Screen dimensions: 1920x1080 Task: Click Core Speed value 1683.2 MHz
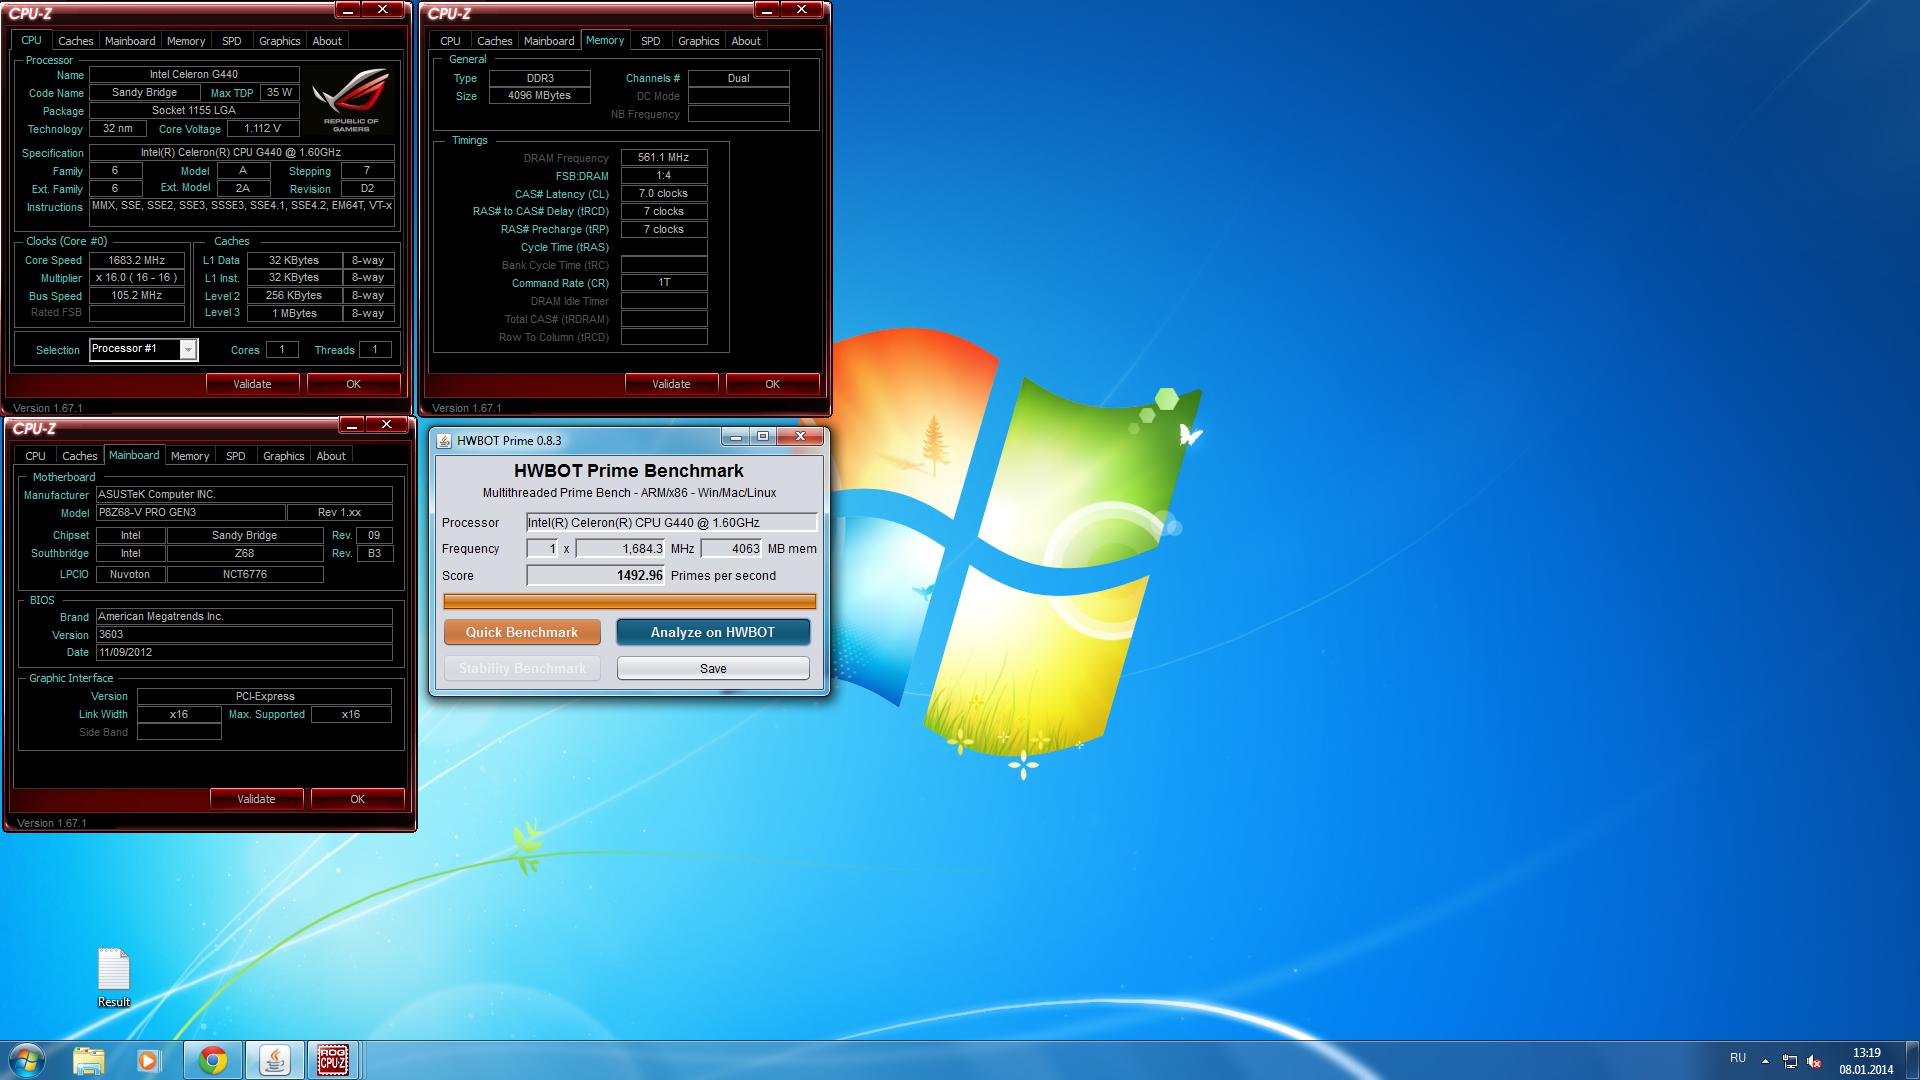137,260
